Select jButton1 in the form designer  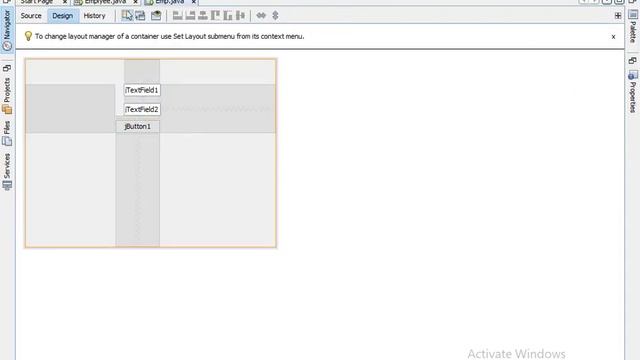click(138, 127)
